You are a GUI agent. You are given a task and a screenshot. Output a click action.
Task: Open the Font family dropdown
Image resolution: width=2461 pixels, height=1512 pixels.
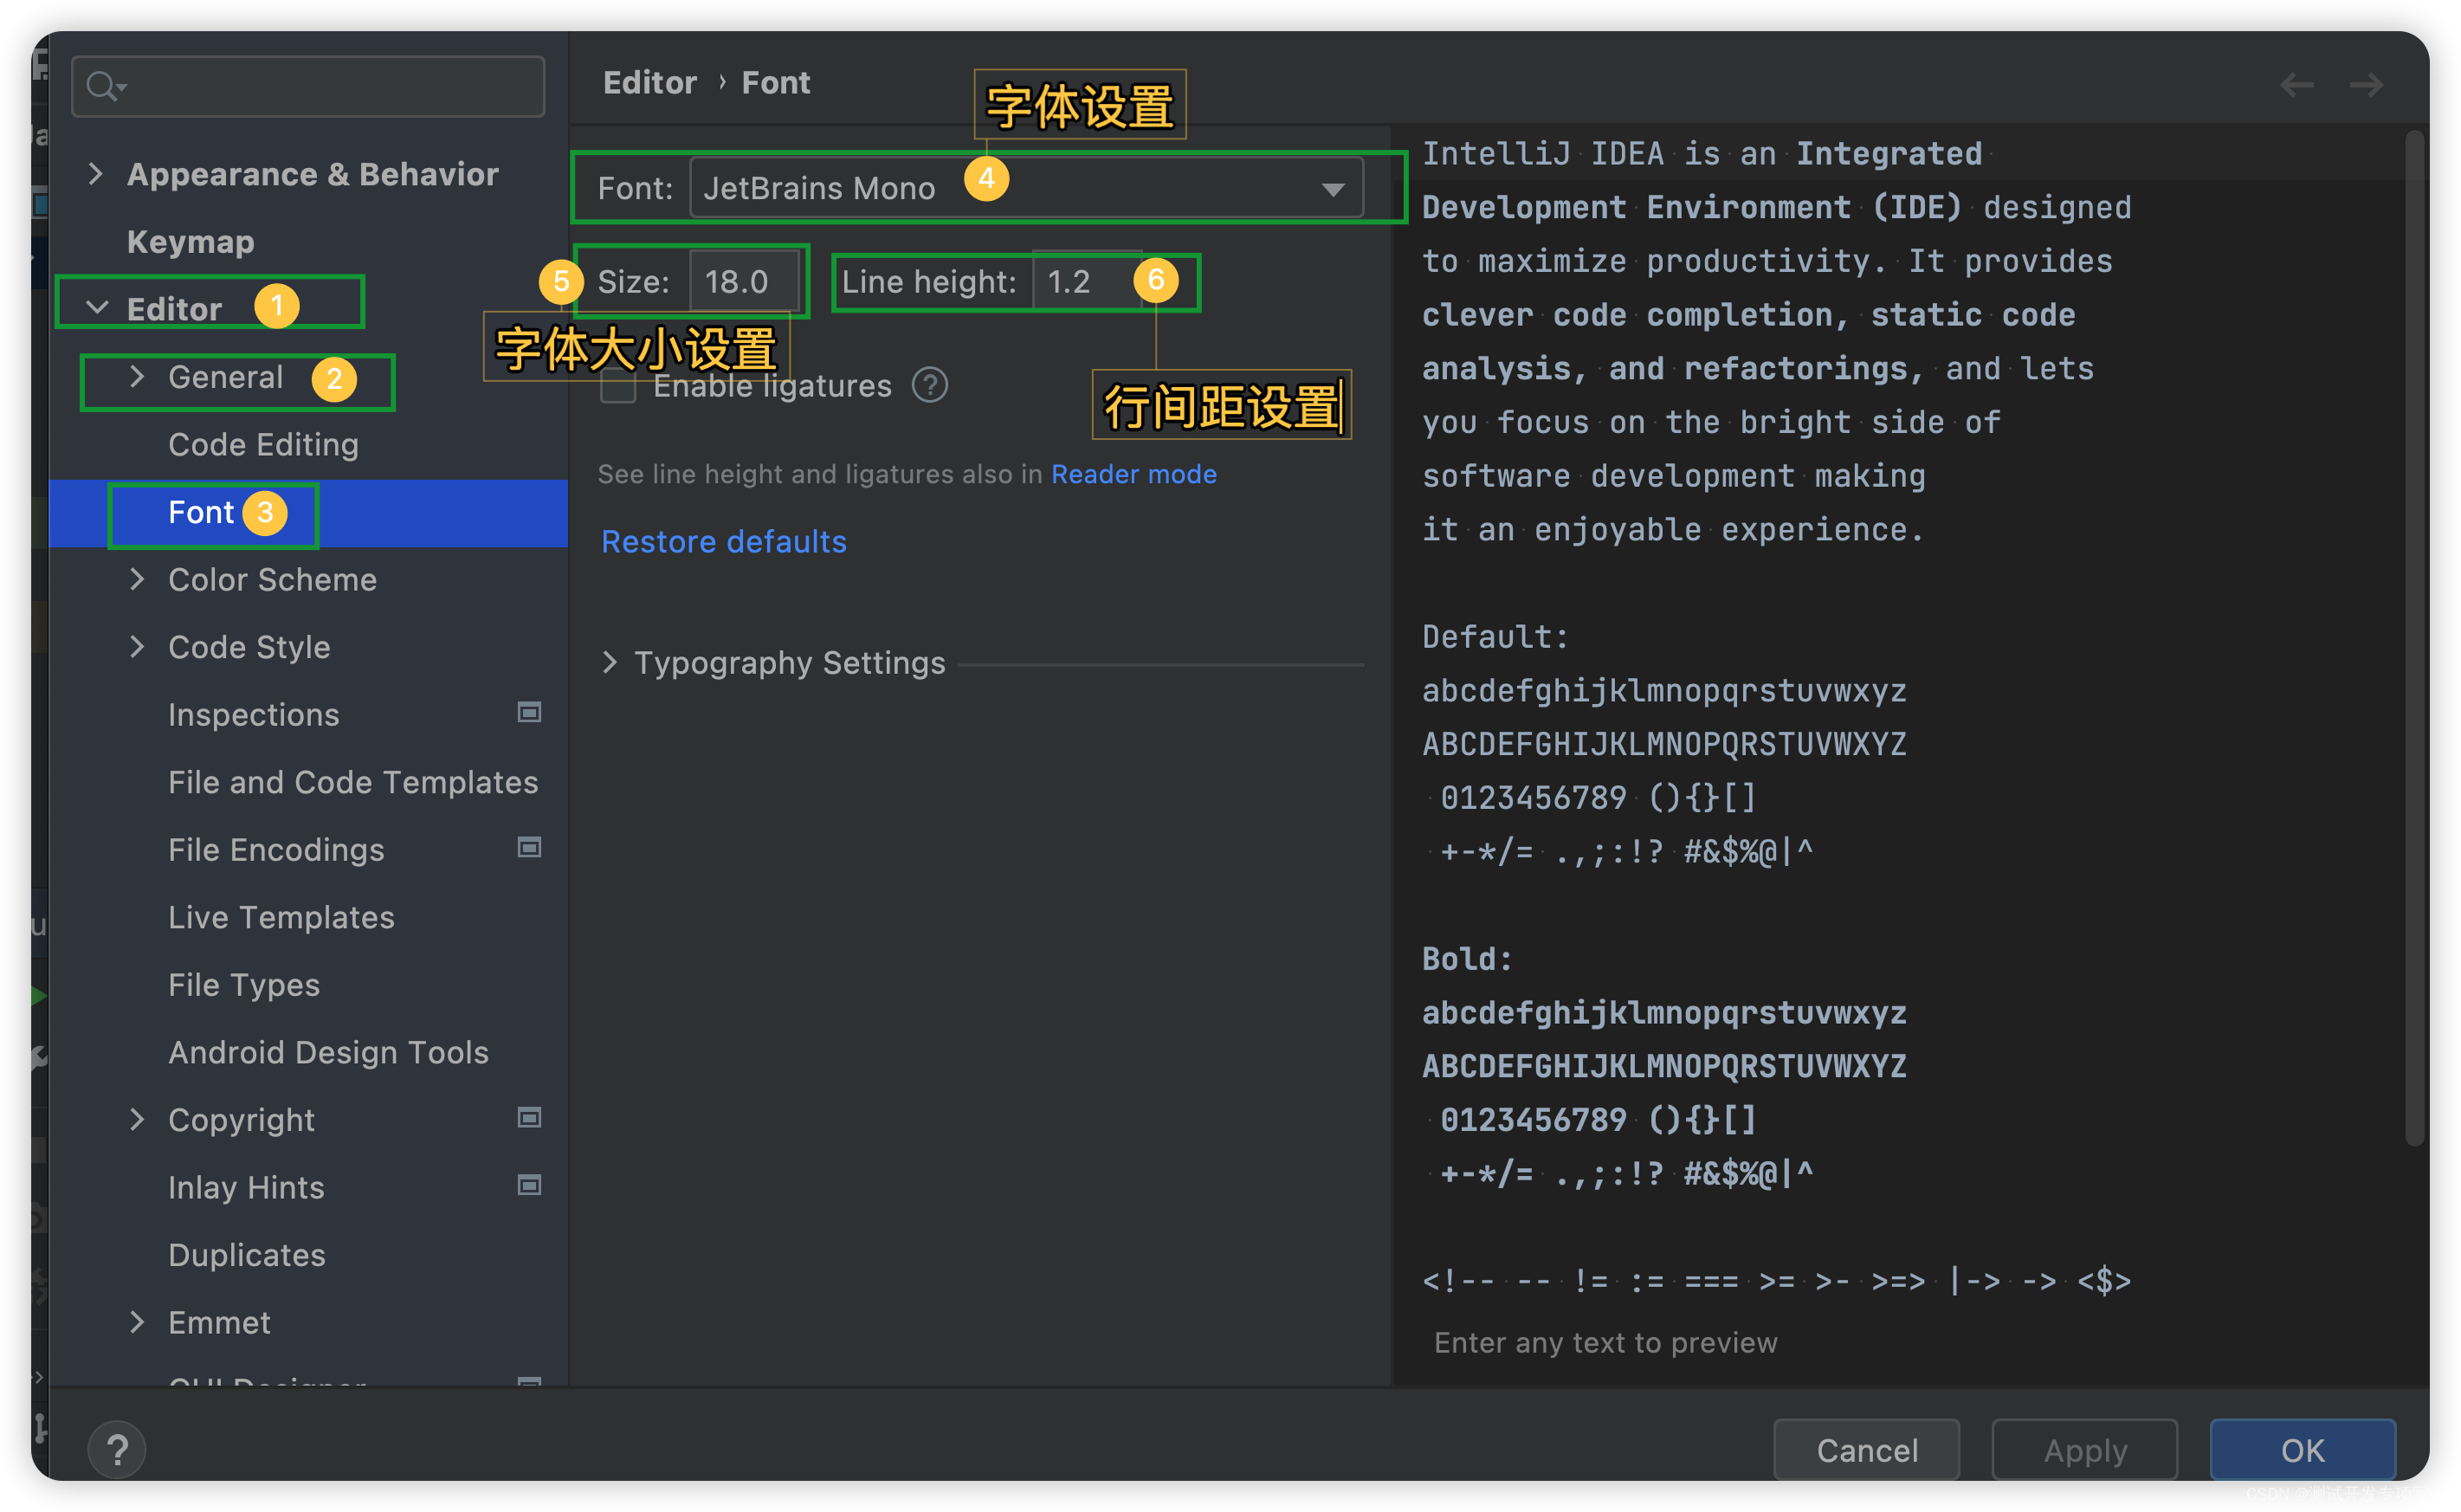click(x=1338, y=186)
